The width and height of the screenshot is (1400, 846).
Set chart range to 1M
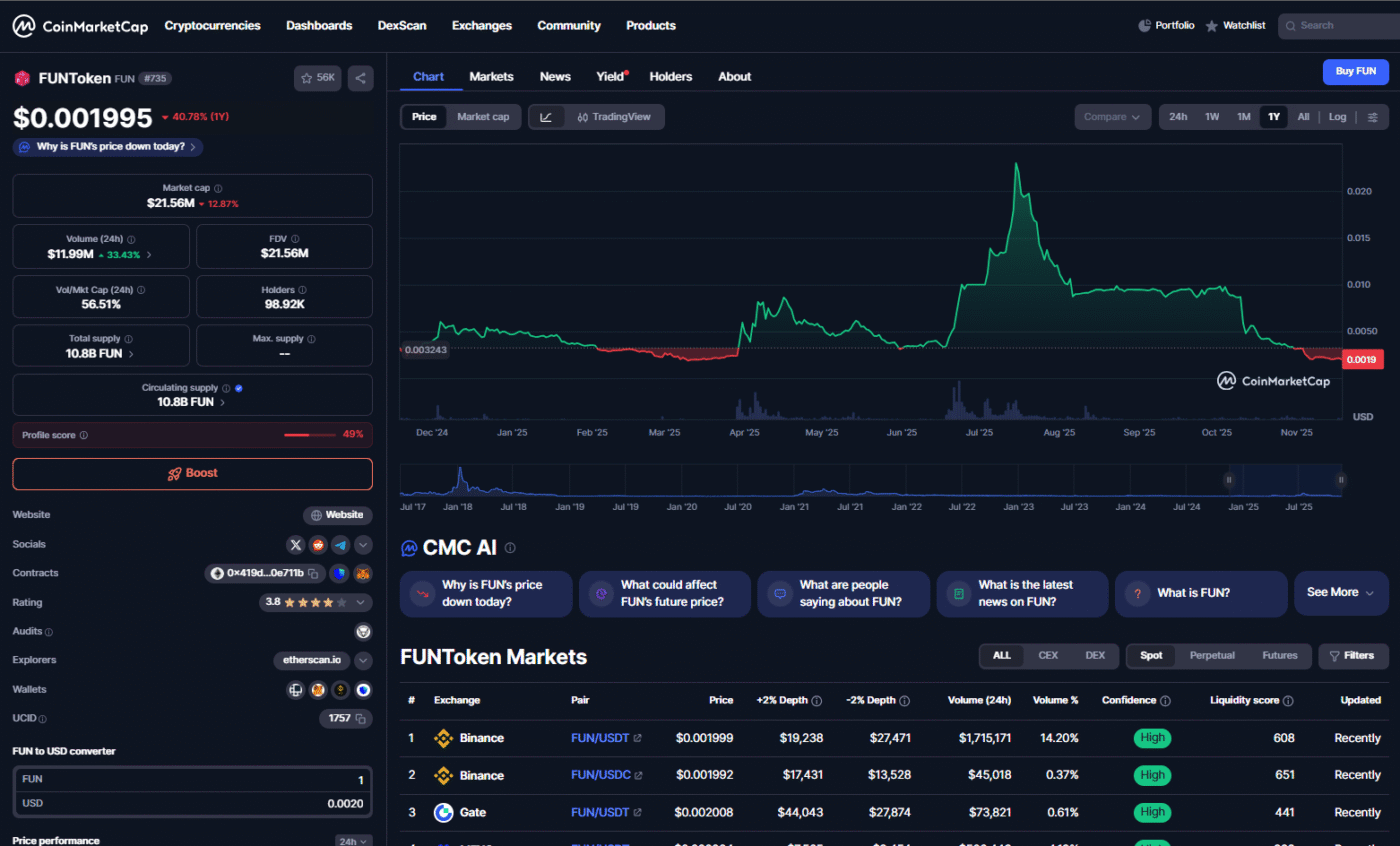[x=1244, y=117]
